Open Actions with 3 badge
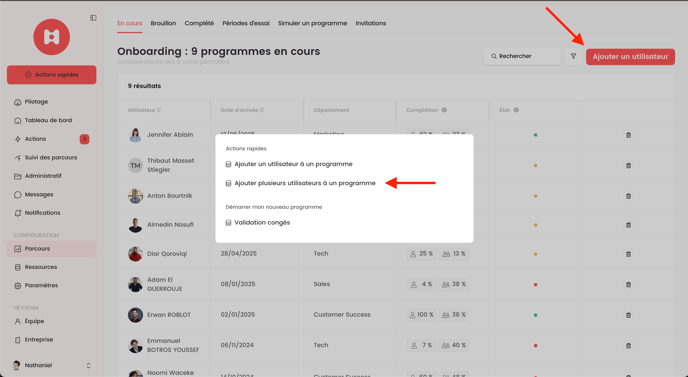The width and height of the screenshot is (688, 377). tap(51, 139)
